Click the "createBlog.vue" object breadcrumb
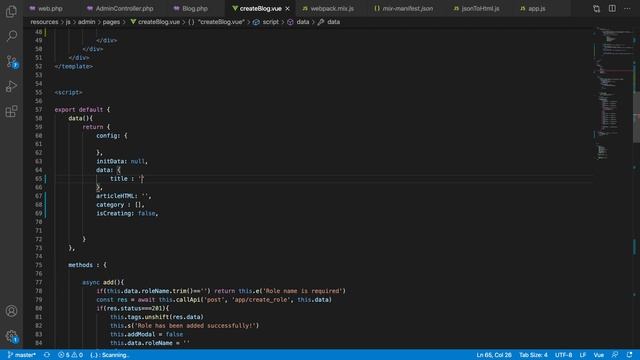The image size is (640, 360). 216,22
